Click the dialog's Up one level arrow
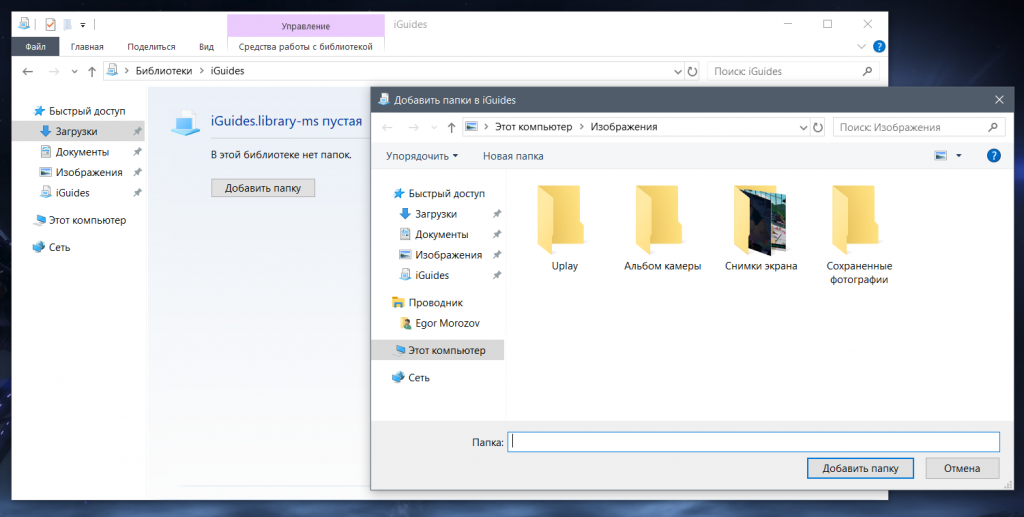 (451, 127)
